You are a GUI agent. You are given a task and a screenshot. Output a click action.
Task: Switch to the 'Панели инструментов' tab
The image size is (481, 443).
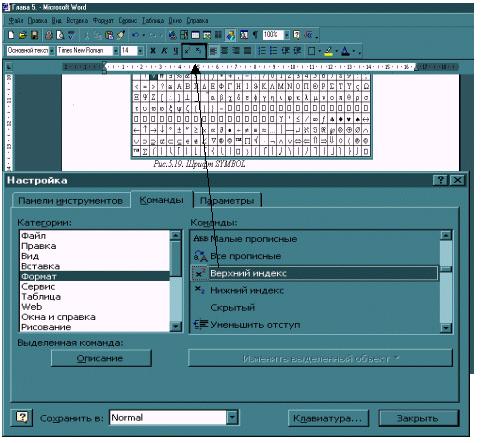(x=71, y=200)
